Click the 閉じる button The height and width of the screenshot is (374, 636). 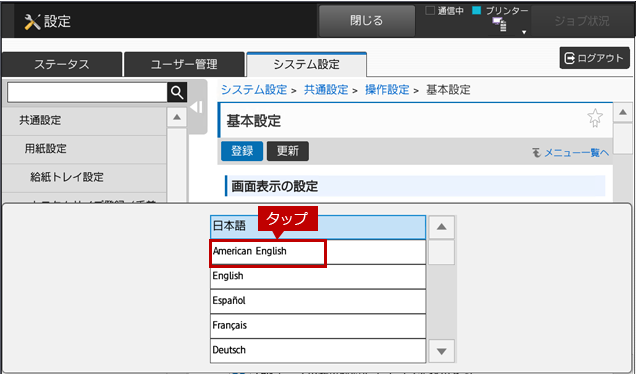click(x=366, y=21)
